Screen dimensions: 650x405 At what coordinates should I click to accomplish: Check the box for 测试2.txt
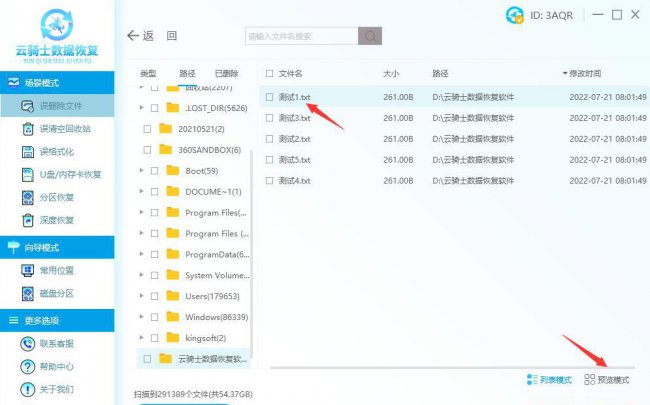click(269, 139)
